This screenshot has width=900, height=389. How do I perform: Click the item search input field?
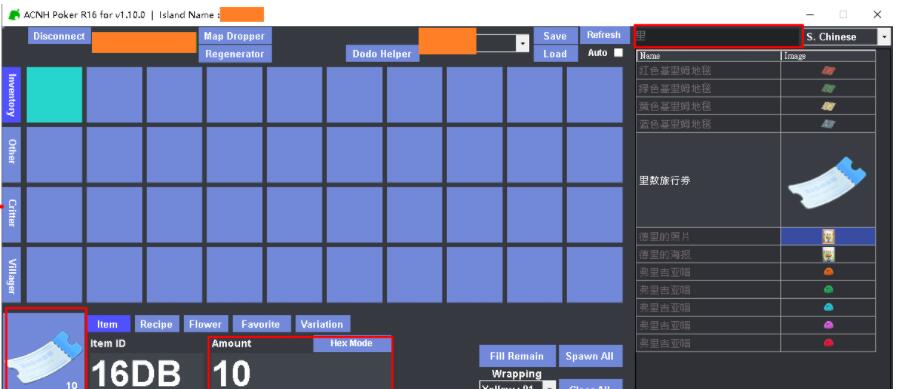click(718, 36)
